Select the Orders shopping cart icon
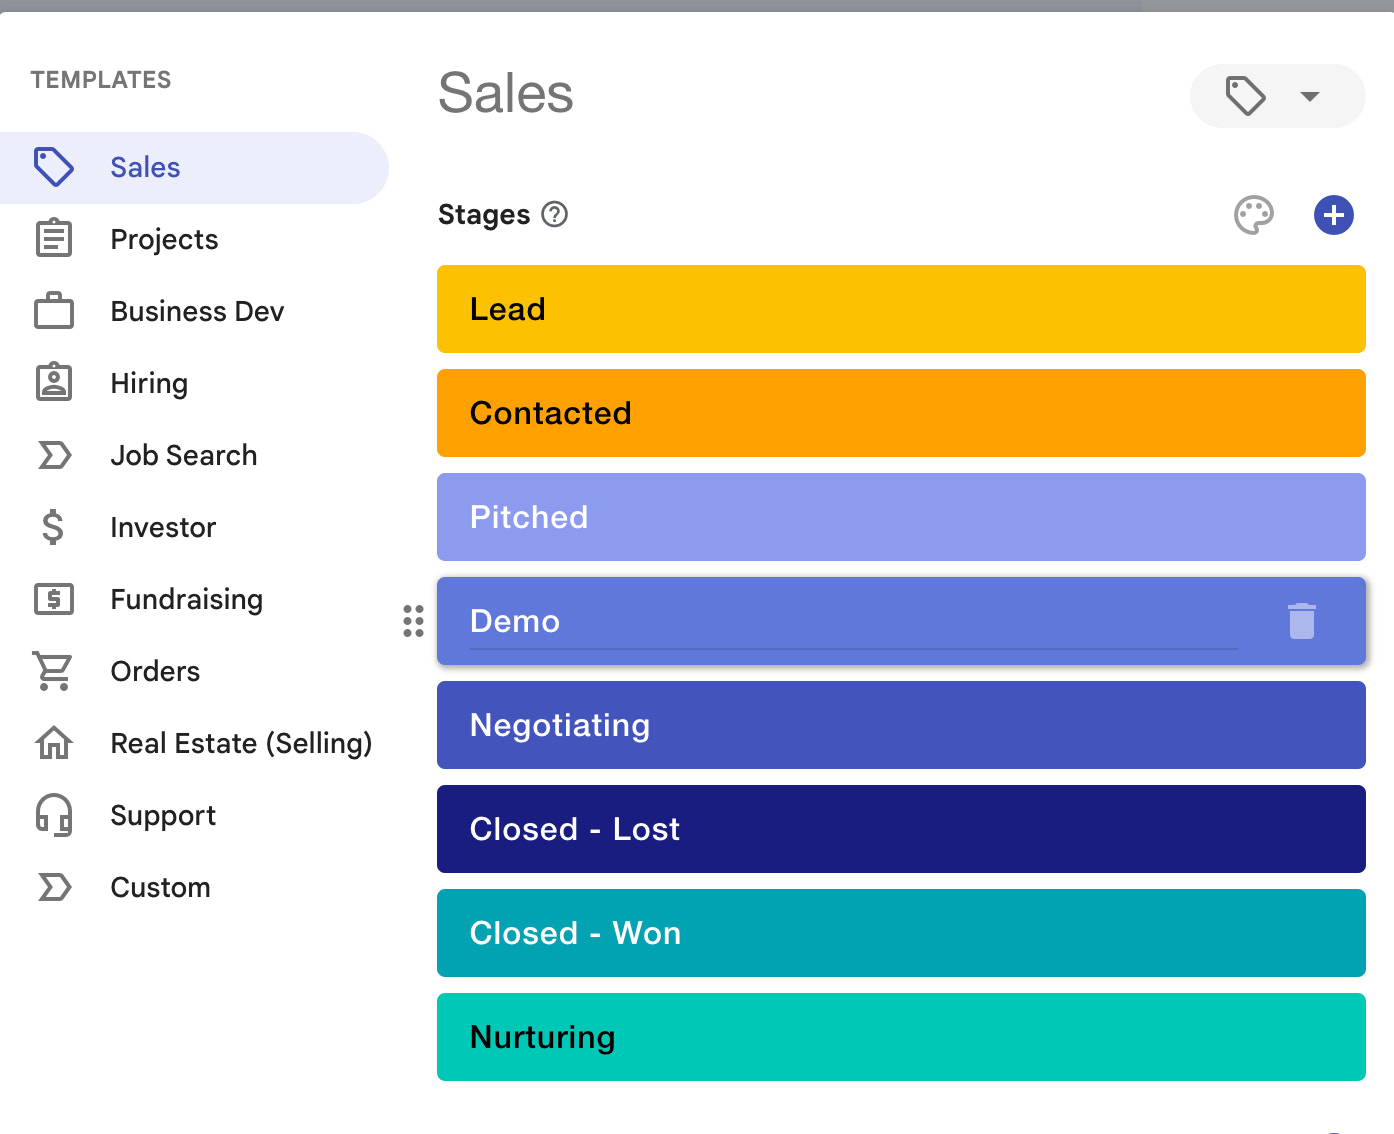This screenshot has height=1134, width=1394. (x=53, y=671)
